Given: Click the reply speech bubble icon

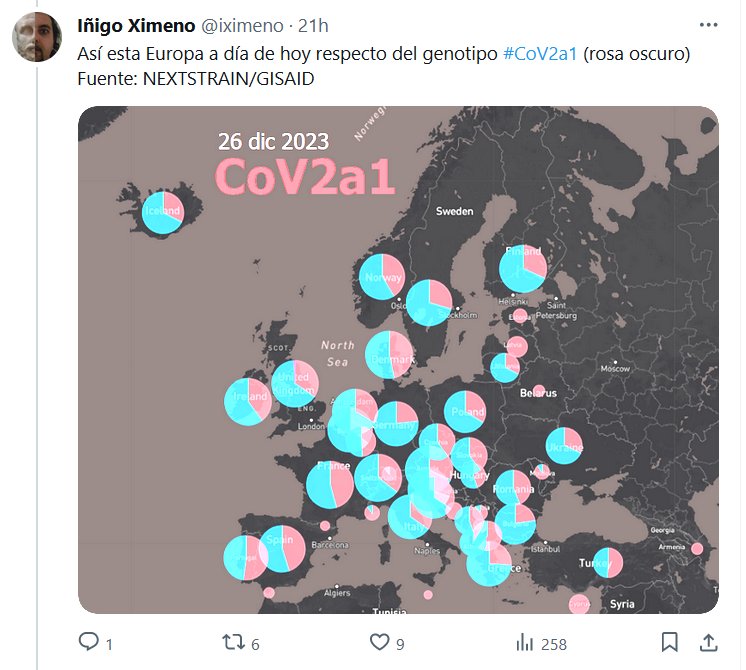Looking at the screenshot, I should (x=88, y=642).
